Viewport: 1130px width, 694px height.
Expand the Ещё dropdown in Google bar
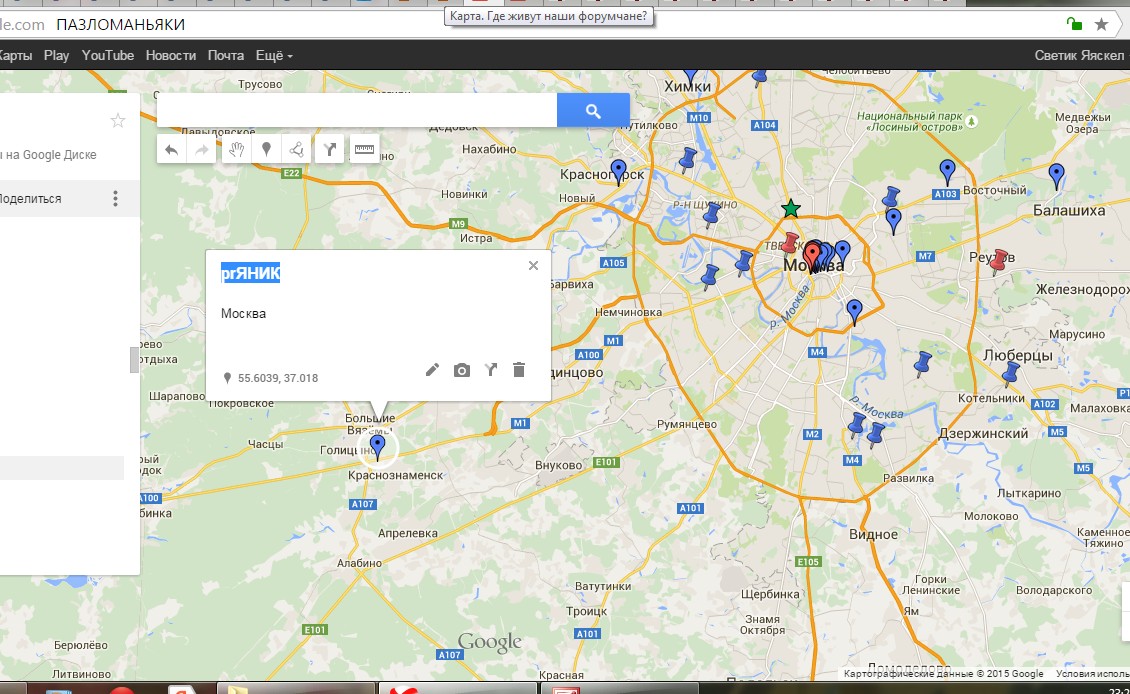coord(274,56)
